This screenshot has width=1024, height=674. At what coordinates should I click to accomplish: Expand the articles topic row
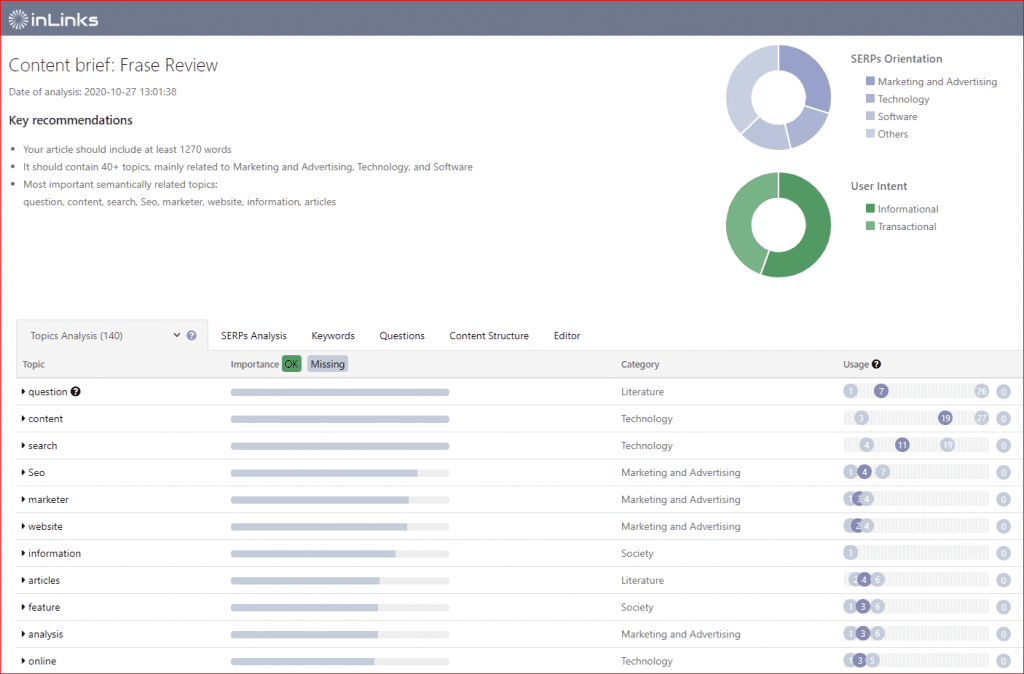[x=24, y=580]
